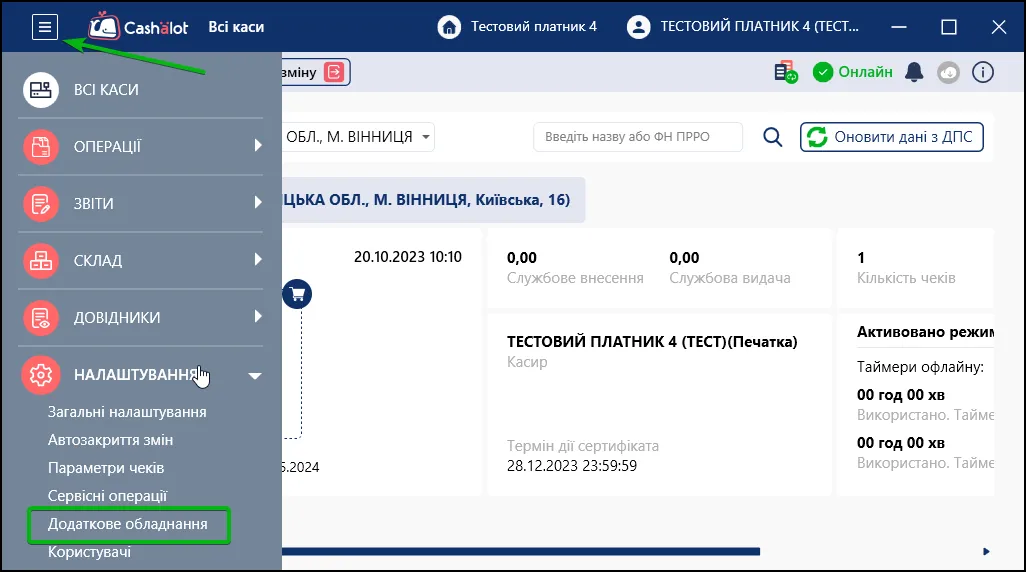Click Таймери офлайну: label
Image resolution: width=1026 pixels, height=572 pixels.
pos(920,367)
